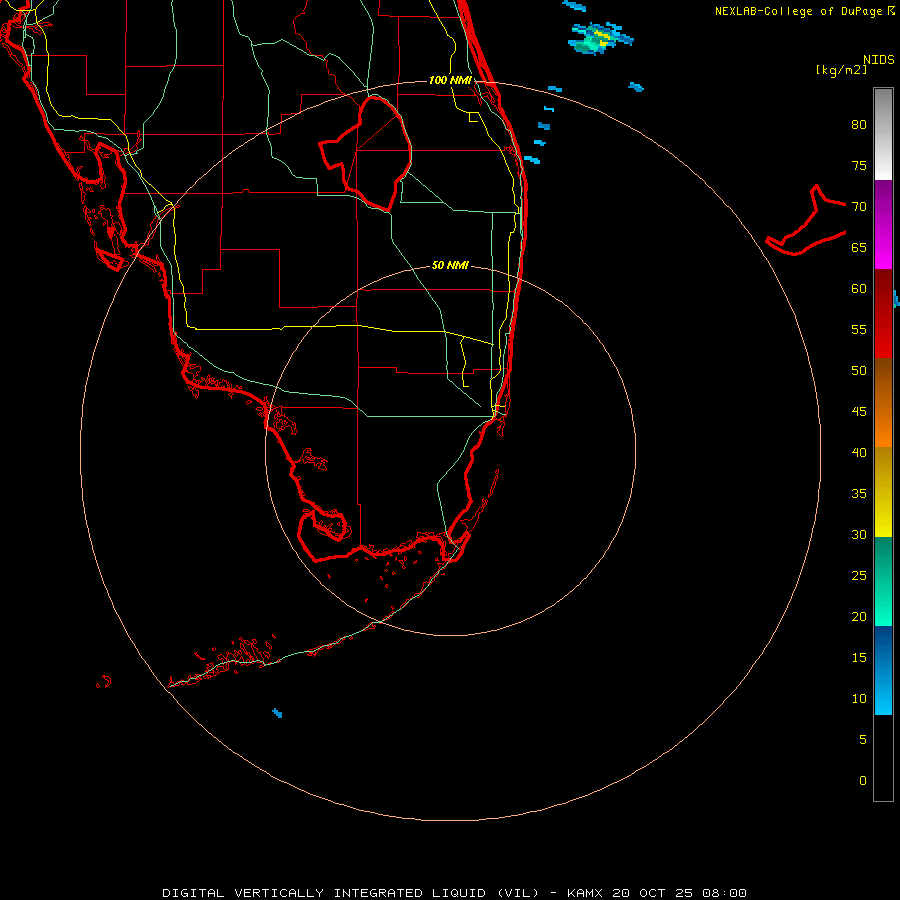Viewport: 900px width, 900px height.
Task: Click the 15 value on color scale
Action: (x=859, y=658)
